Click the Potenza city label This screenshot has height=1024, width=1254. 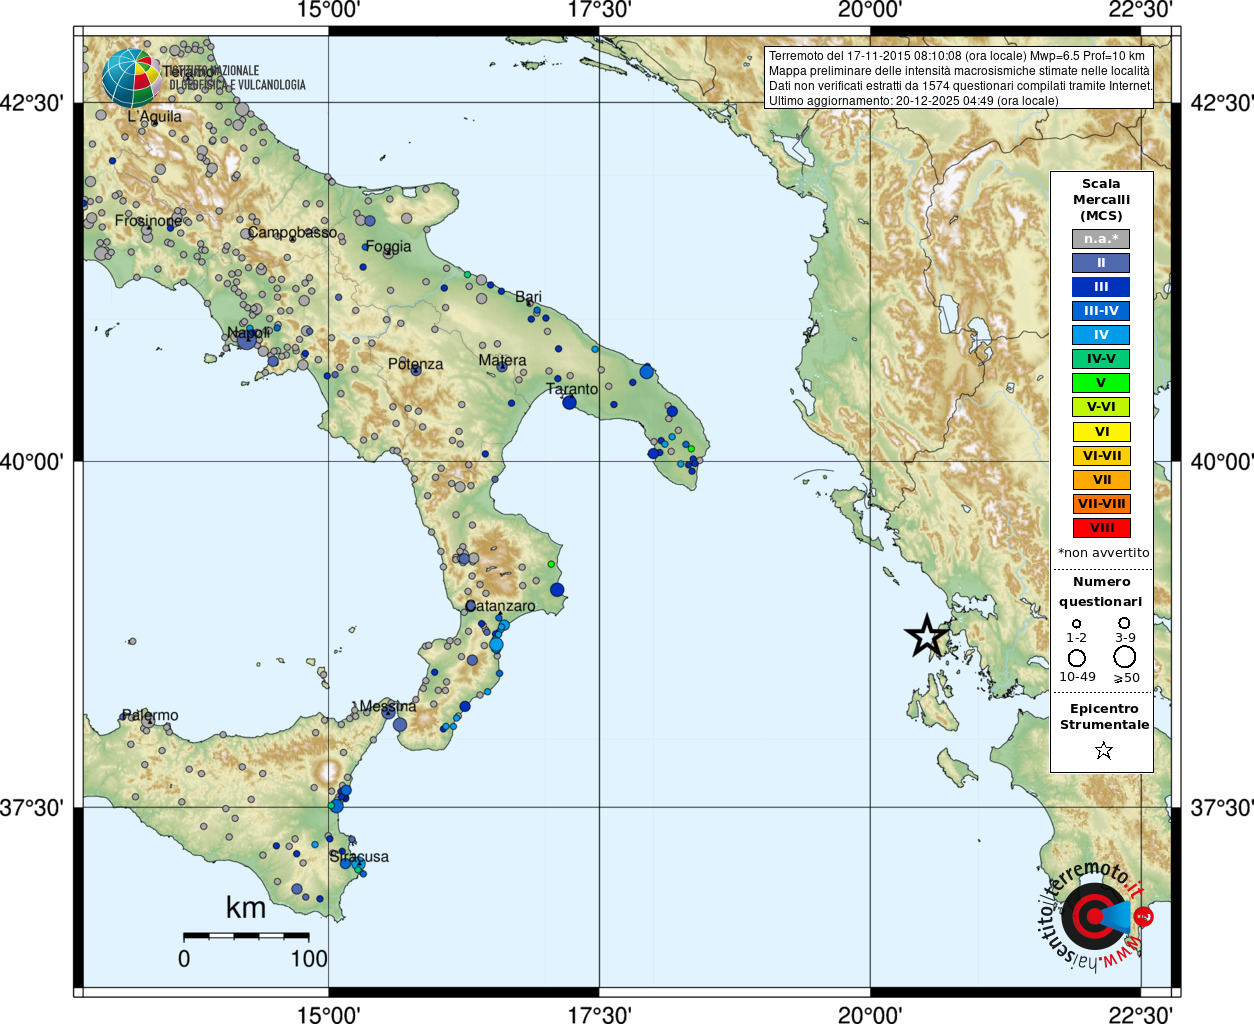point(415,364)
